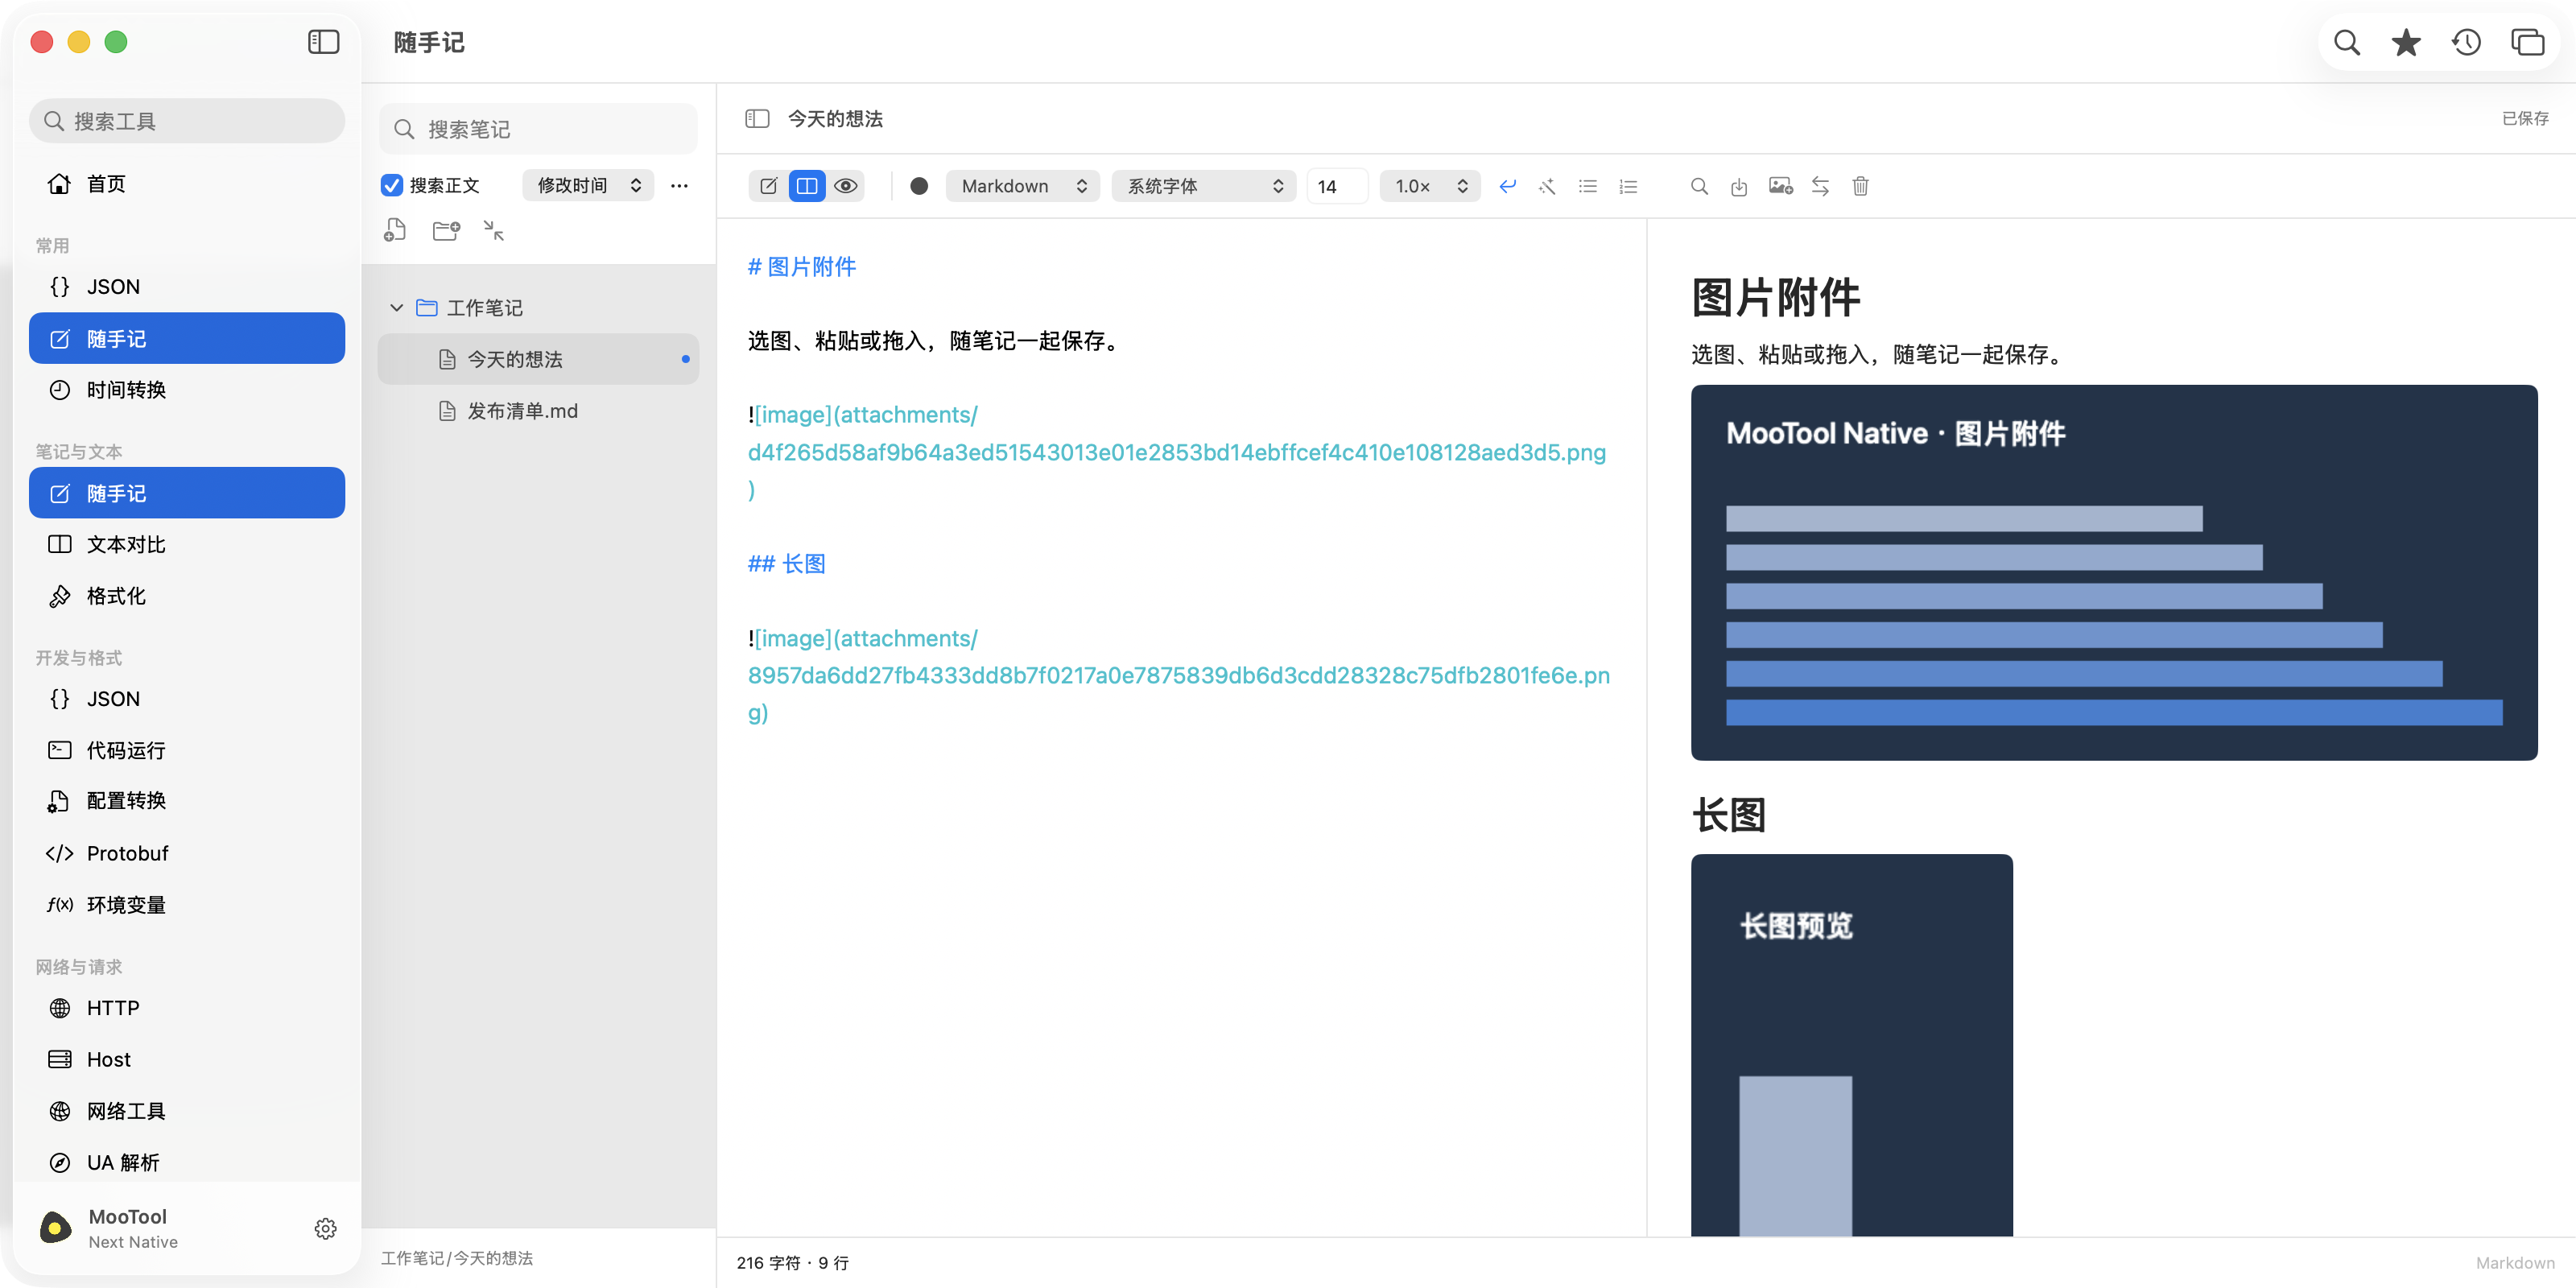Click the dark color circle in toolbar
The height and width of the screenshot is (1288, 2576).
919,186
